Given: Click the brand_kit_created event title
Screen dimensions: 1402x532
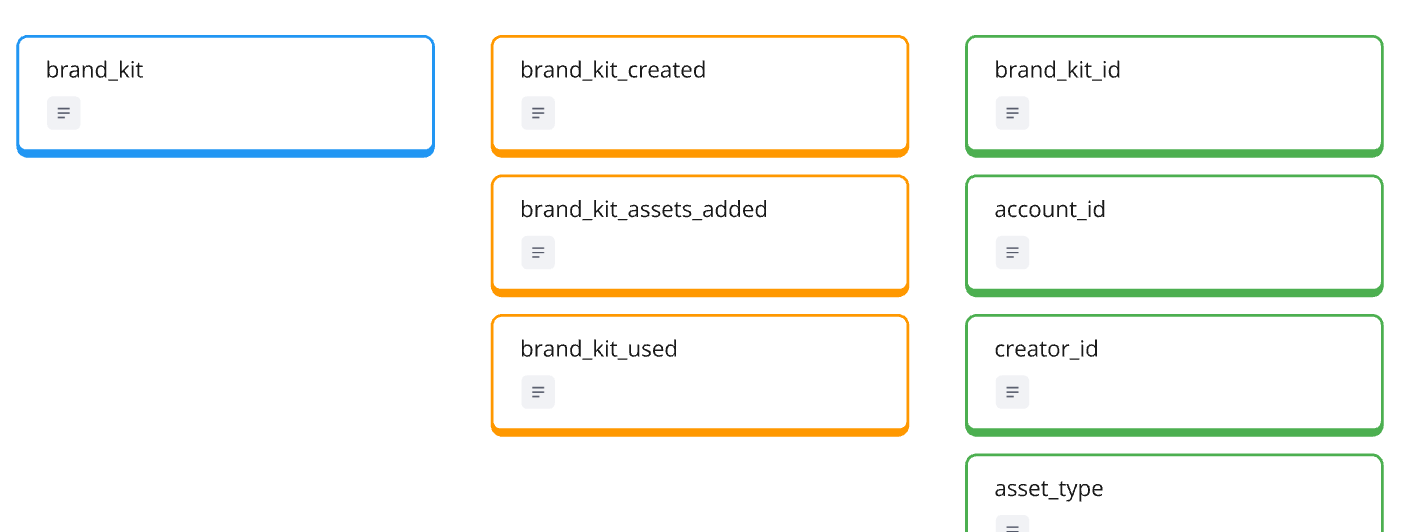Looking at the screenshot, I should 613,70.
